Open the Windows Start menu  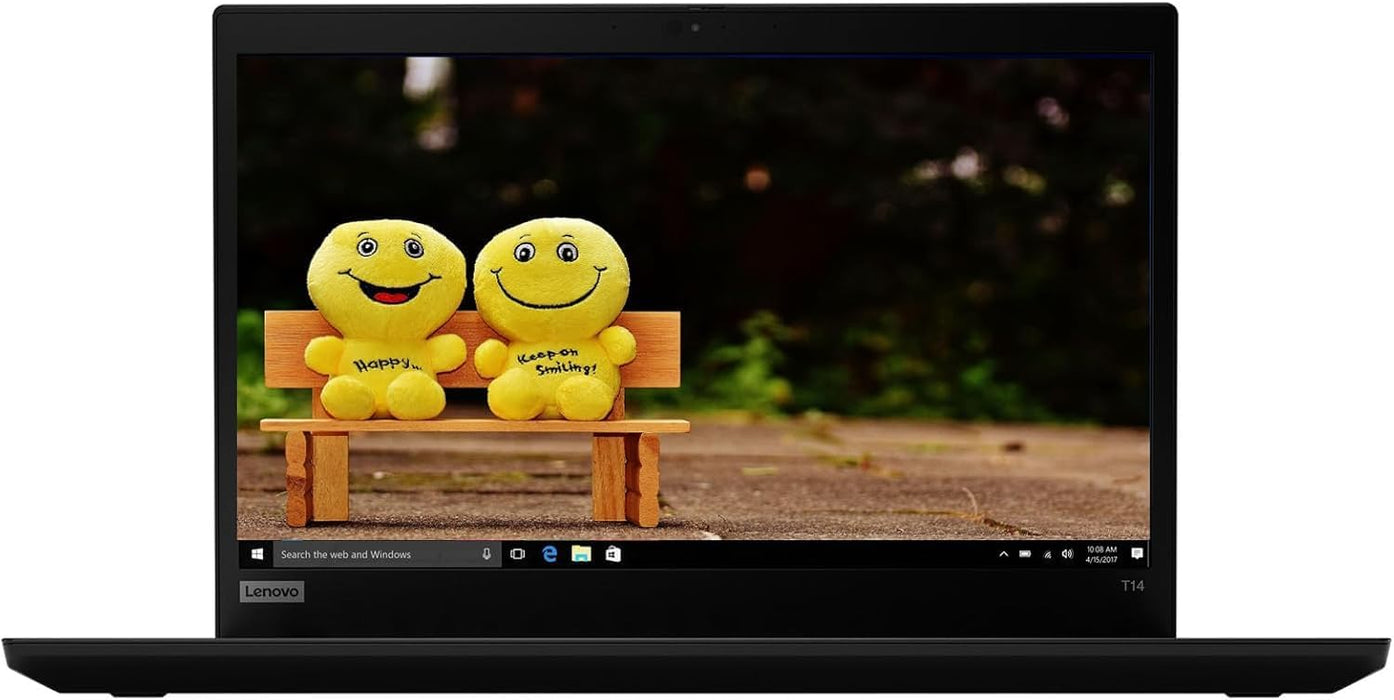point(257,554)
